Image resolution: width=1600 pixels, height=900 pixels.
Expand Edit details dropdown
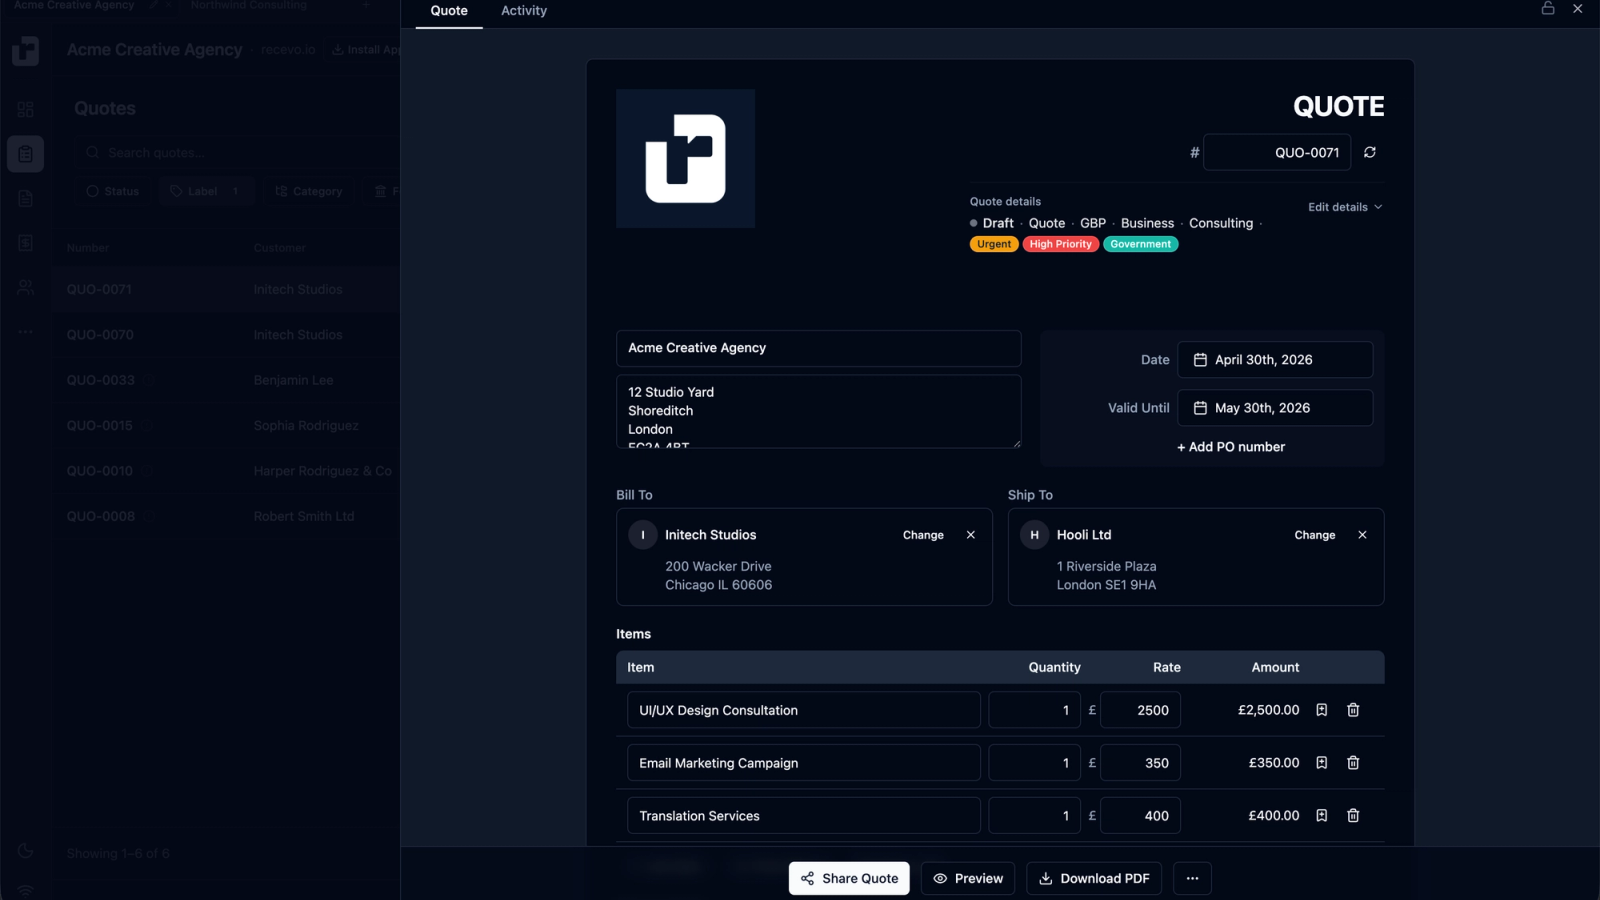1345,207
